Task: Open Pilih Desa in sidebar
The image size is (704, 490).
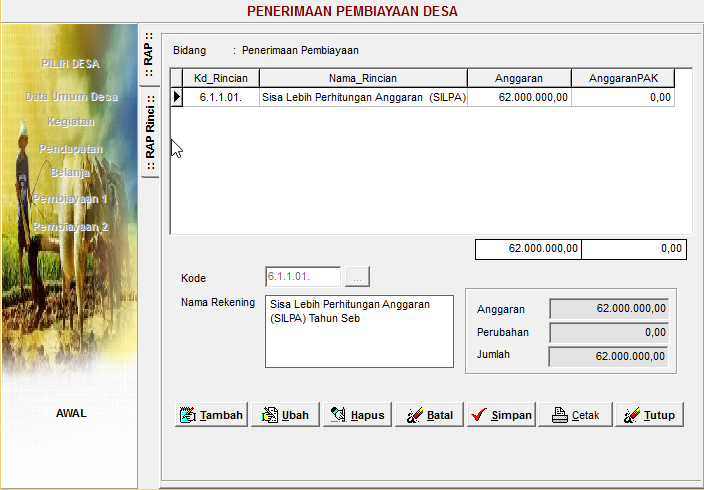Action: pos(70,64)
